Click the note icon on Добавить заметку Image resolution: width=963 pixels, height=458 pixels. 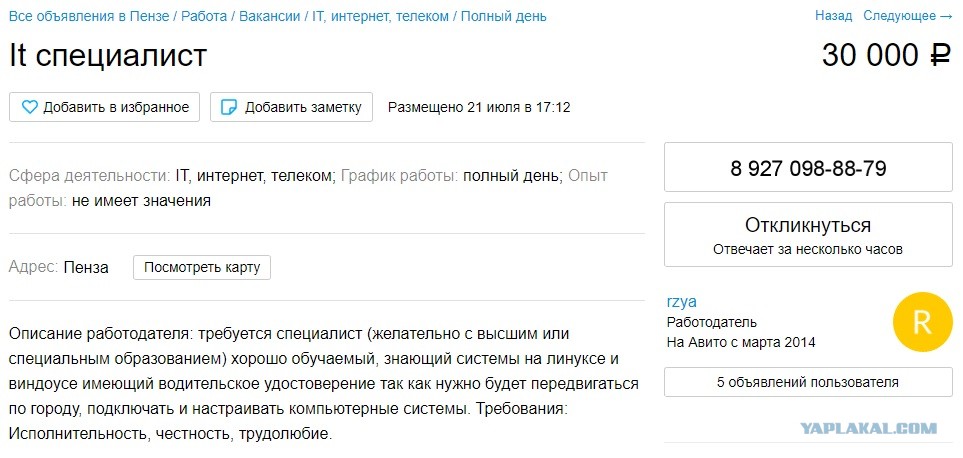[x=228, y=107]
